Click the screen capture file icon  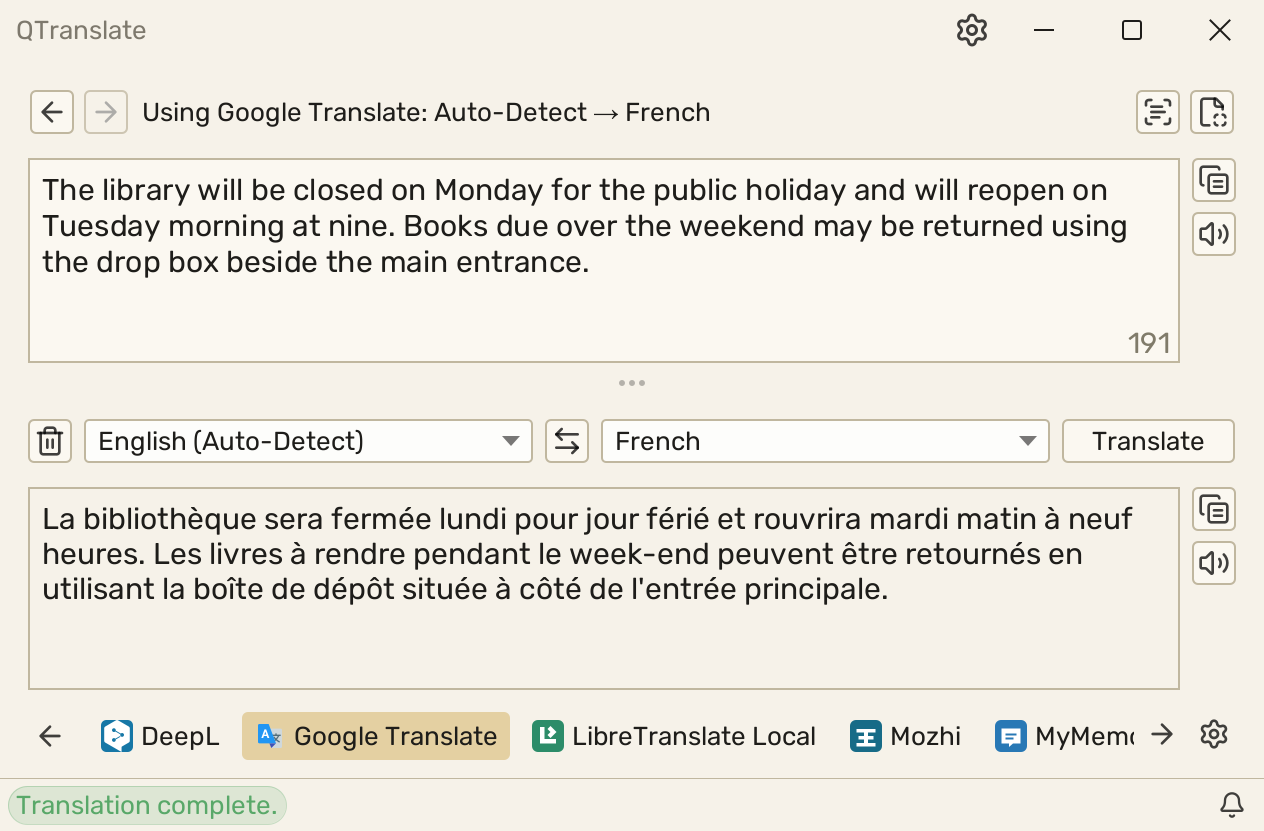click(x=1212, y=112)
